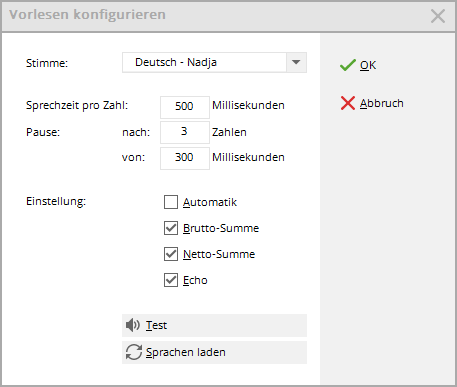Image resolution: width=457 pixels, height=387 pixels.
Task: Click the Brutto-Summe label text
Action: click(x=221, y=228)
